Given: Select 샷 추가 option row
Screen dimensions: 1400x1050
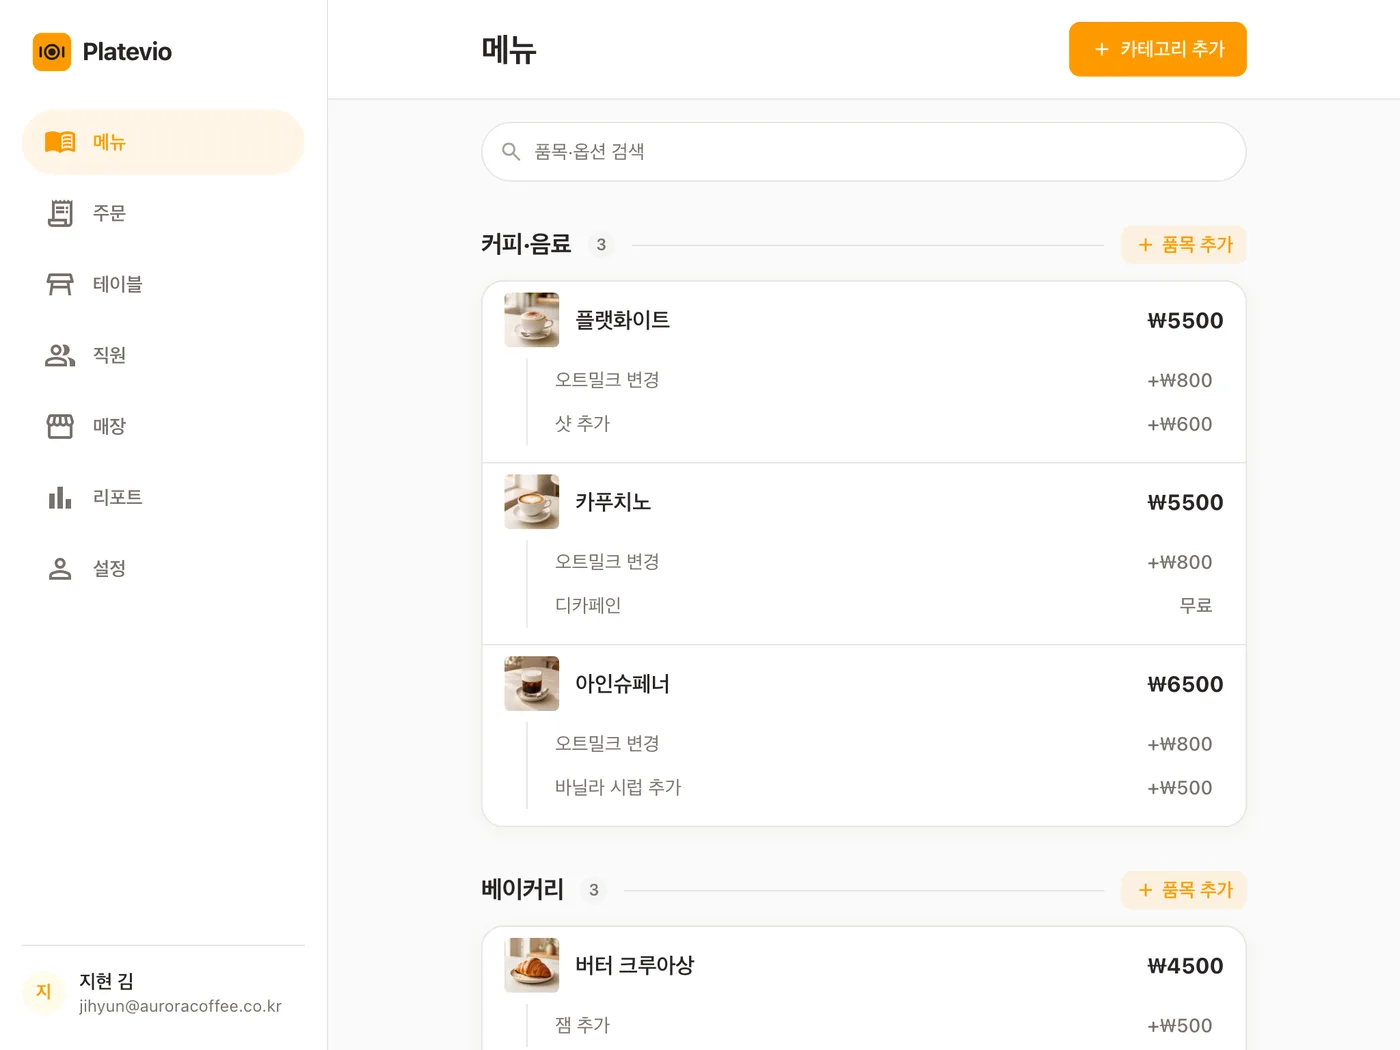Looking at the screenshot, I should (883, 424).
